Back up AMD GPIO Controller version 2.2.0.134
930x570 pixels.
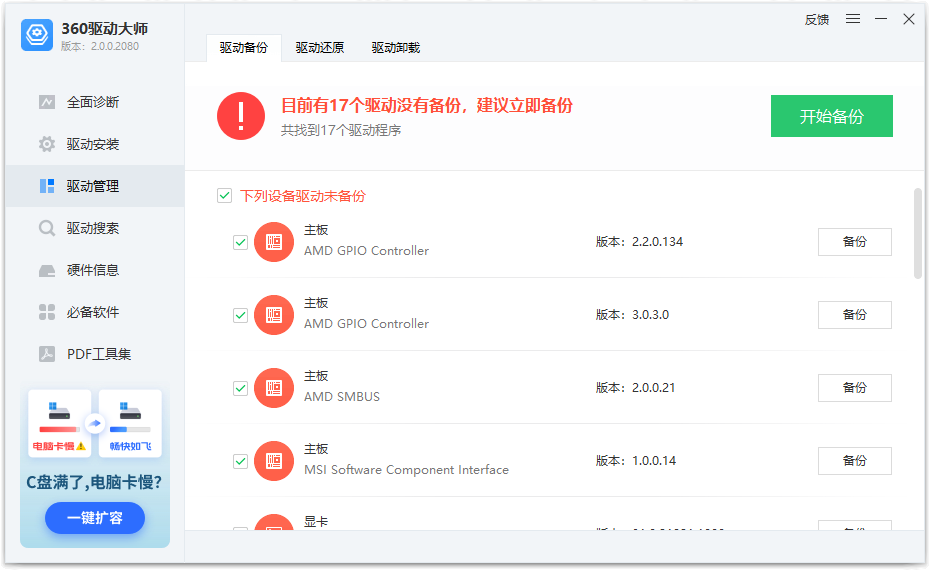(x=855, y=242)
